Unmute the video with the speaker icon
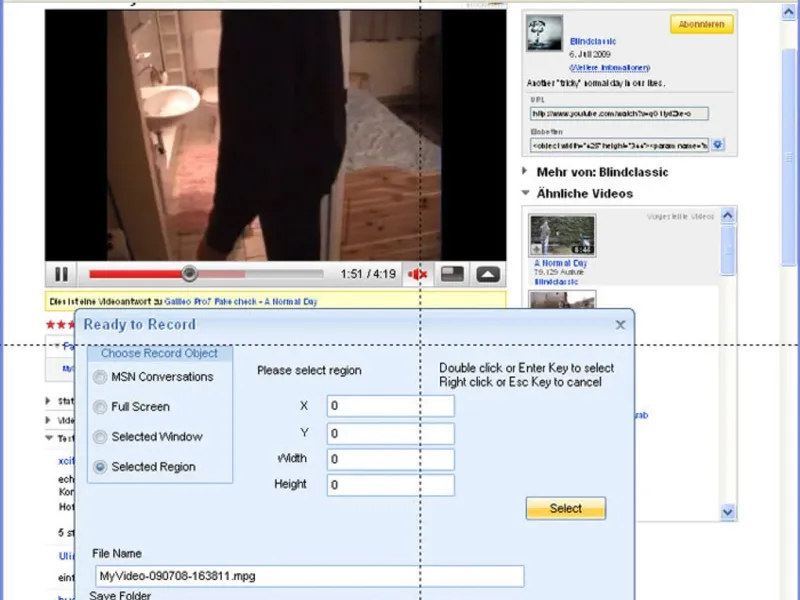The image size is (800, 600). [418, 274]
